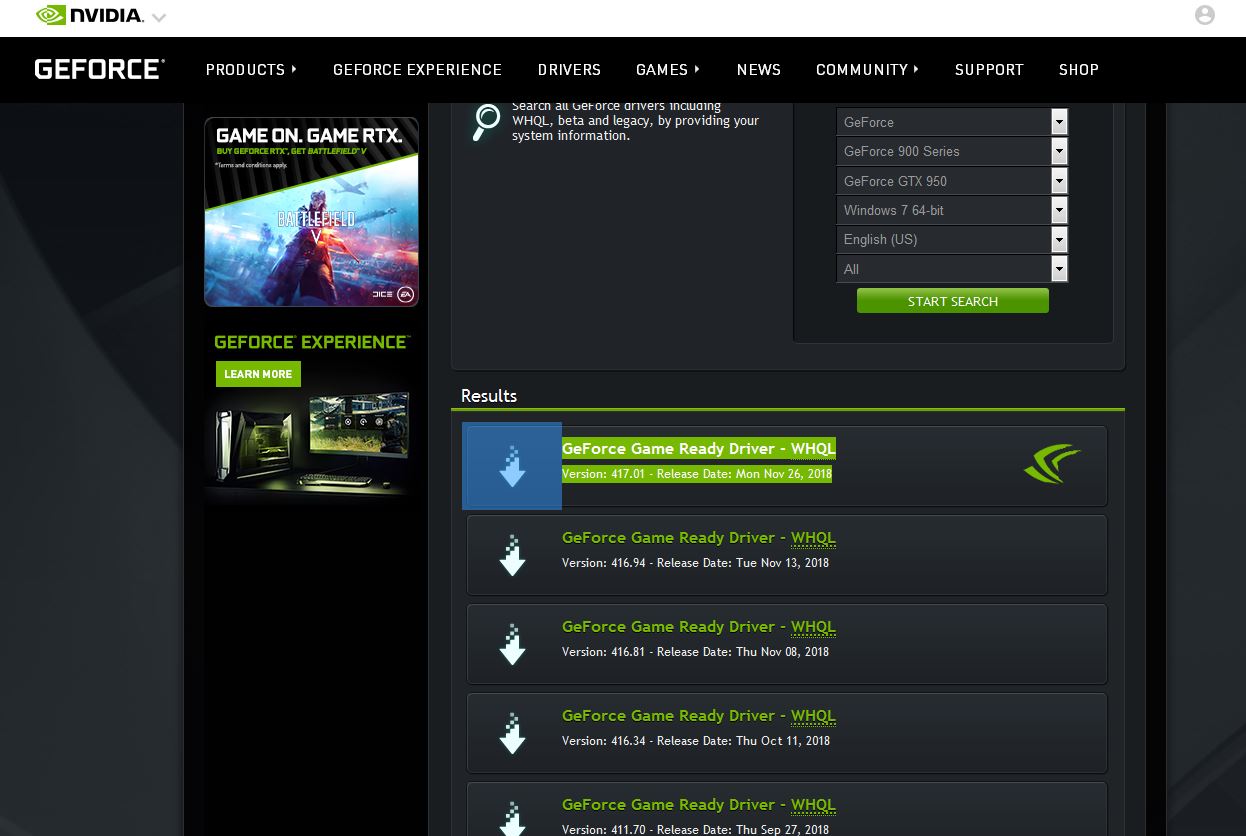Open the user account icon
Screen dimensions: 1246x836
click(x=1205, y=15)
